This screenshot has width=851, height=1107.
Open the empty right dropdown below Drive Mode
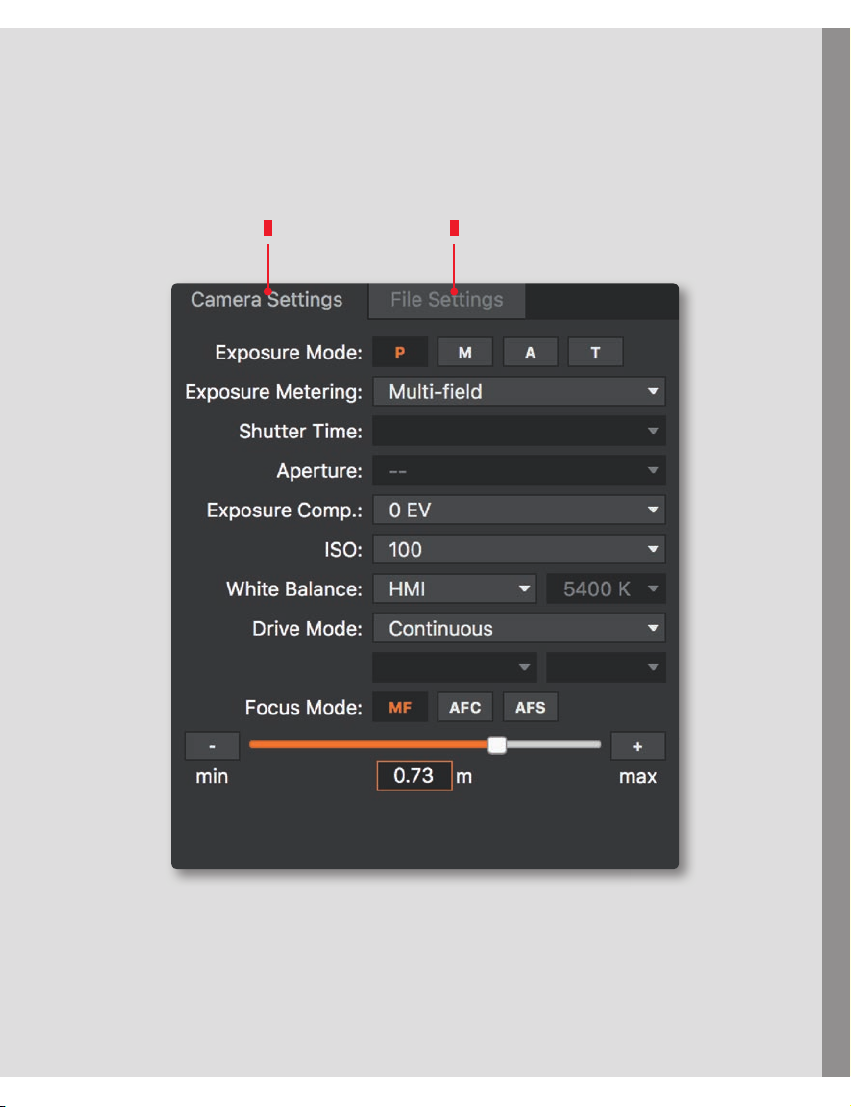pyautogui.click(x=605, y=667)
